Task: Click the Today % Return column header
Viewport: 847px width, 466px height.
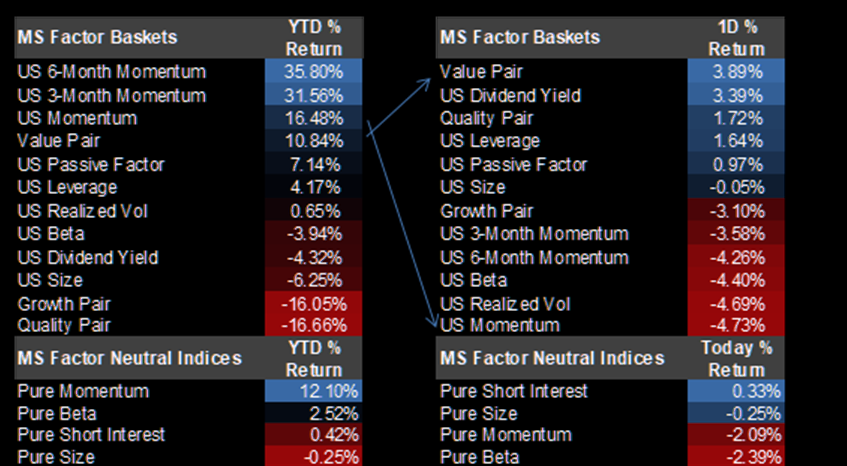Action: [736, 357]
